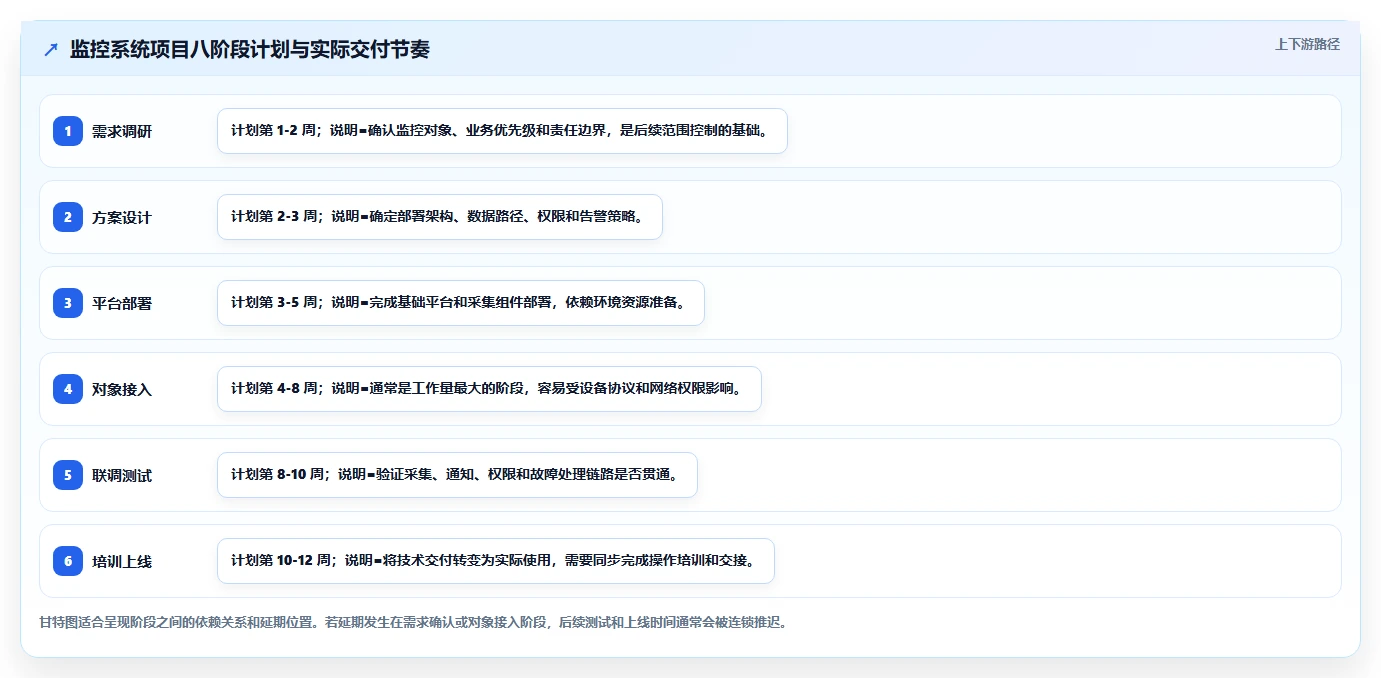Screen dimensions: 1381x678
Task: Open the 计划第 10-12 周 description box
Action: click(x=496, y=561)
